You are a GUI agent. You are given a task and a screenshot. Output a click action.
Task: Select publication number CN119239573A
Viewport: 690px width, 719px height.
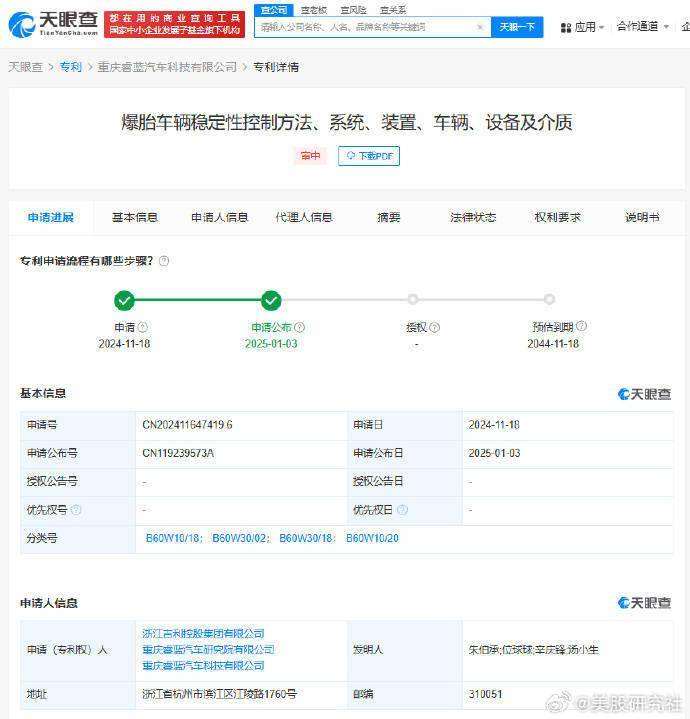pos(178,453)
